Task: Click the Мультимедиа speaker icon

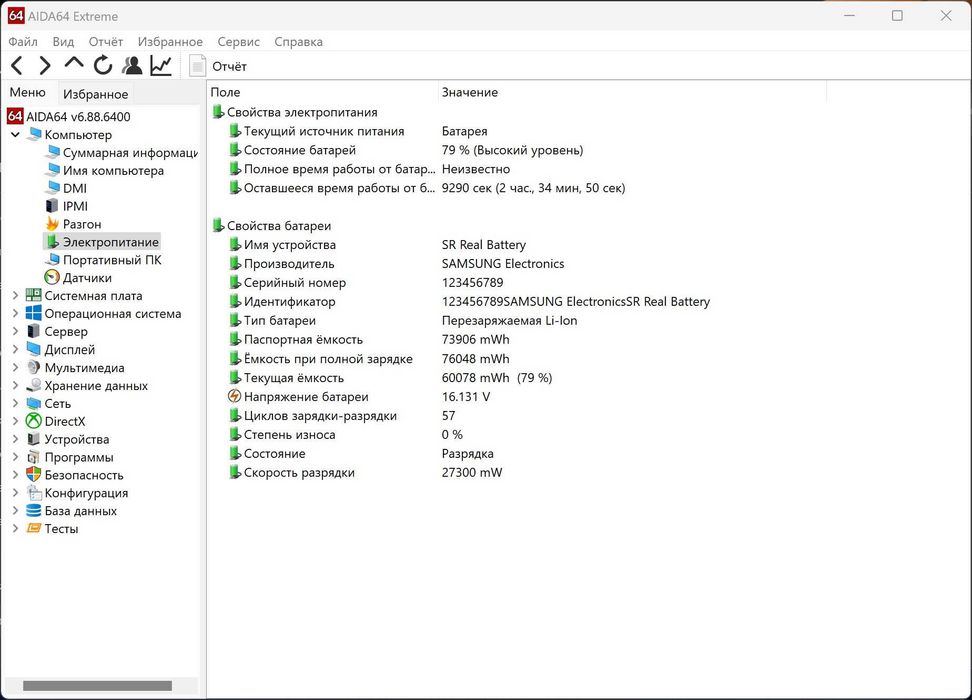Action: tap(33, 368)
